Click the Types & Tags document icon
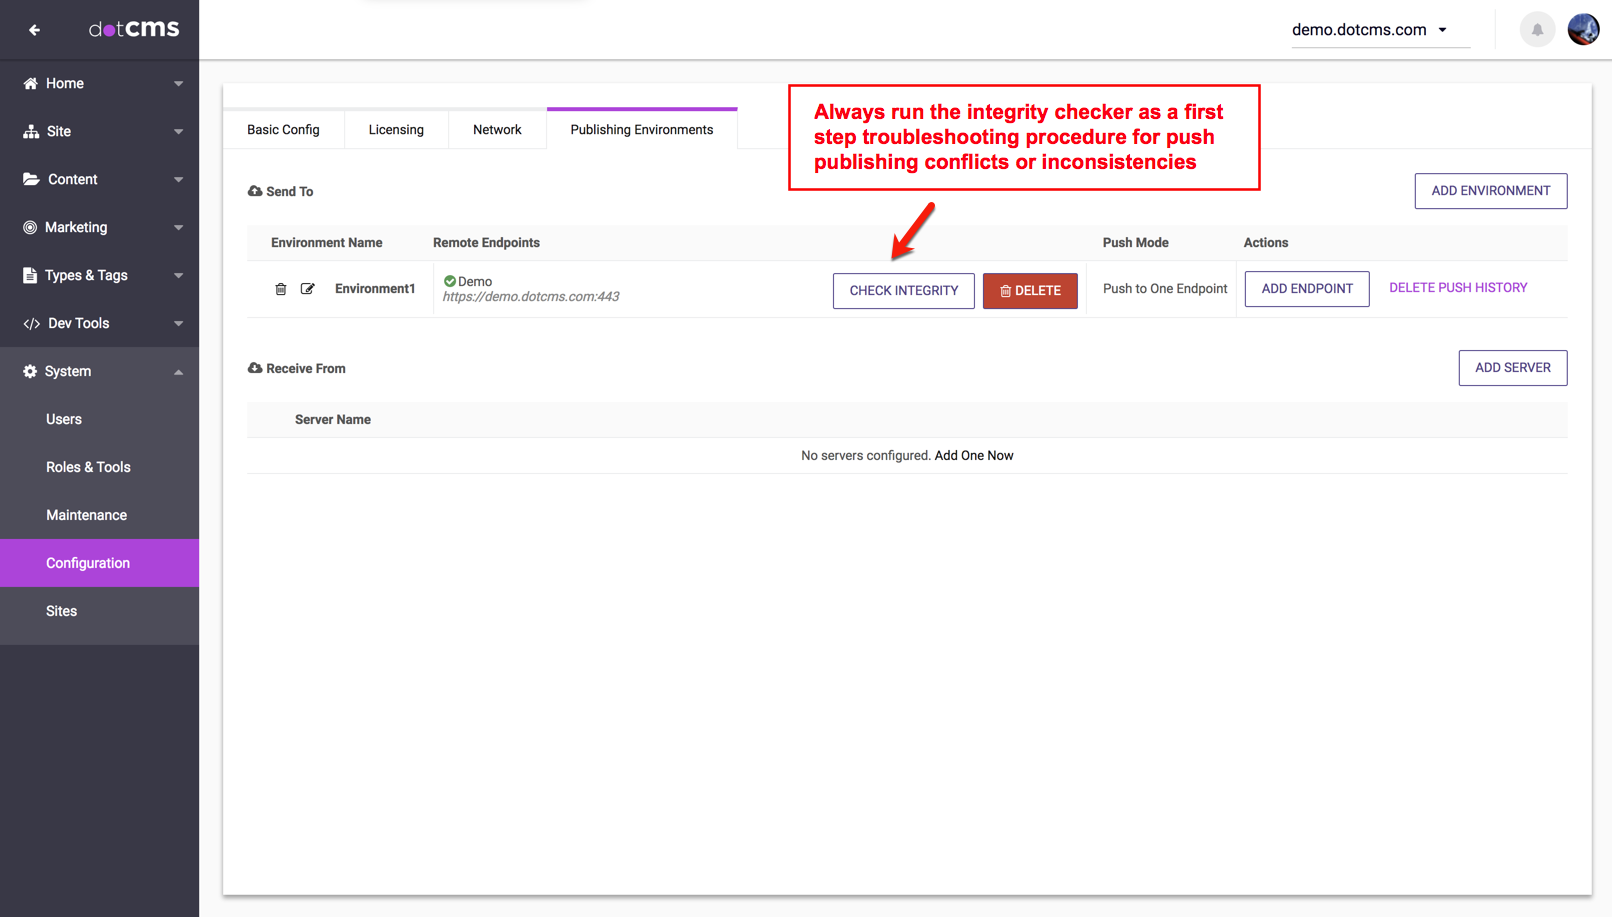 pyautogui.click(x=30, y=275)
